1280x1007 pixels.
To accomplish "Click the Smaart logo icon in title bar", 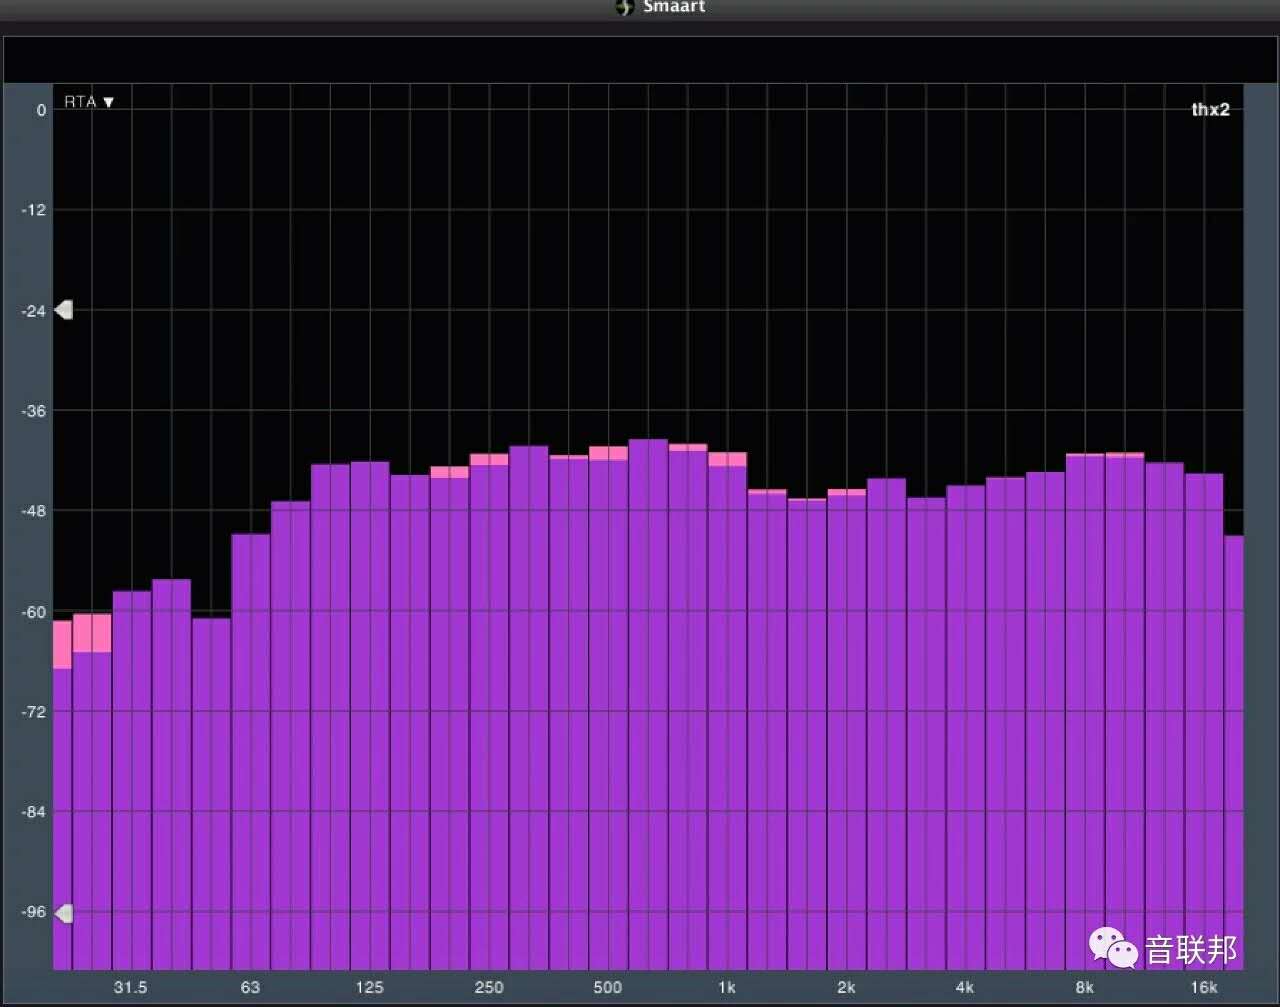I will coord(625,7).
